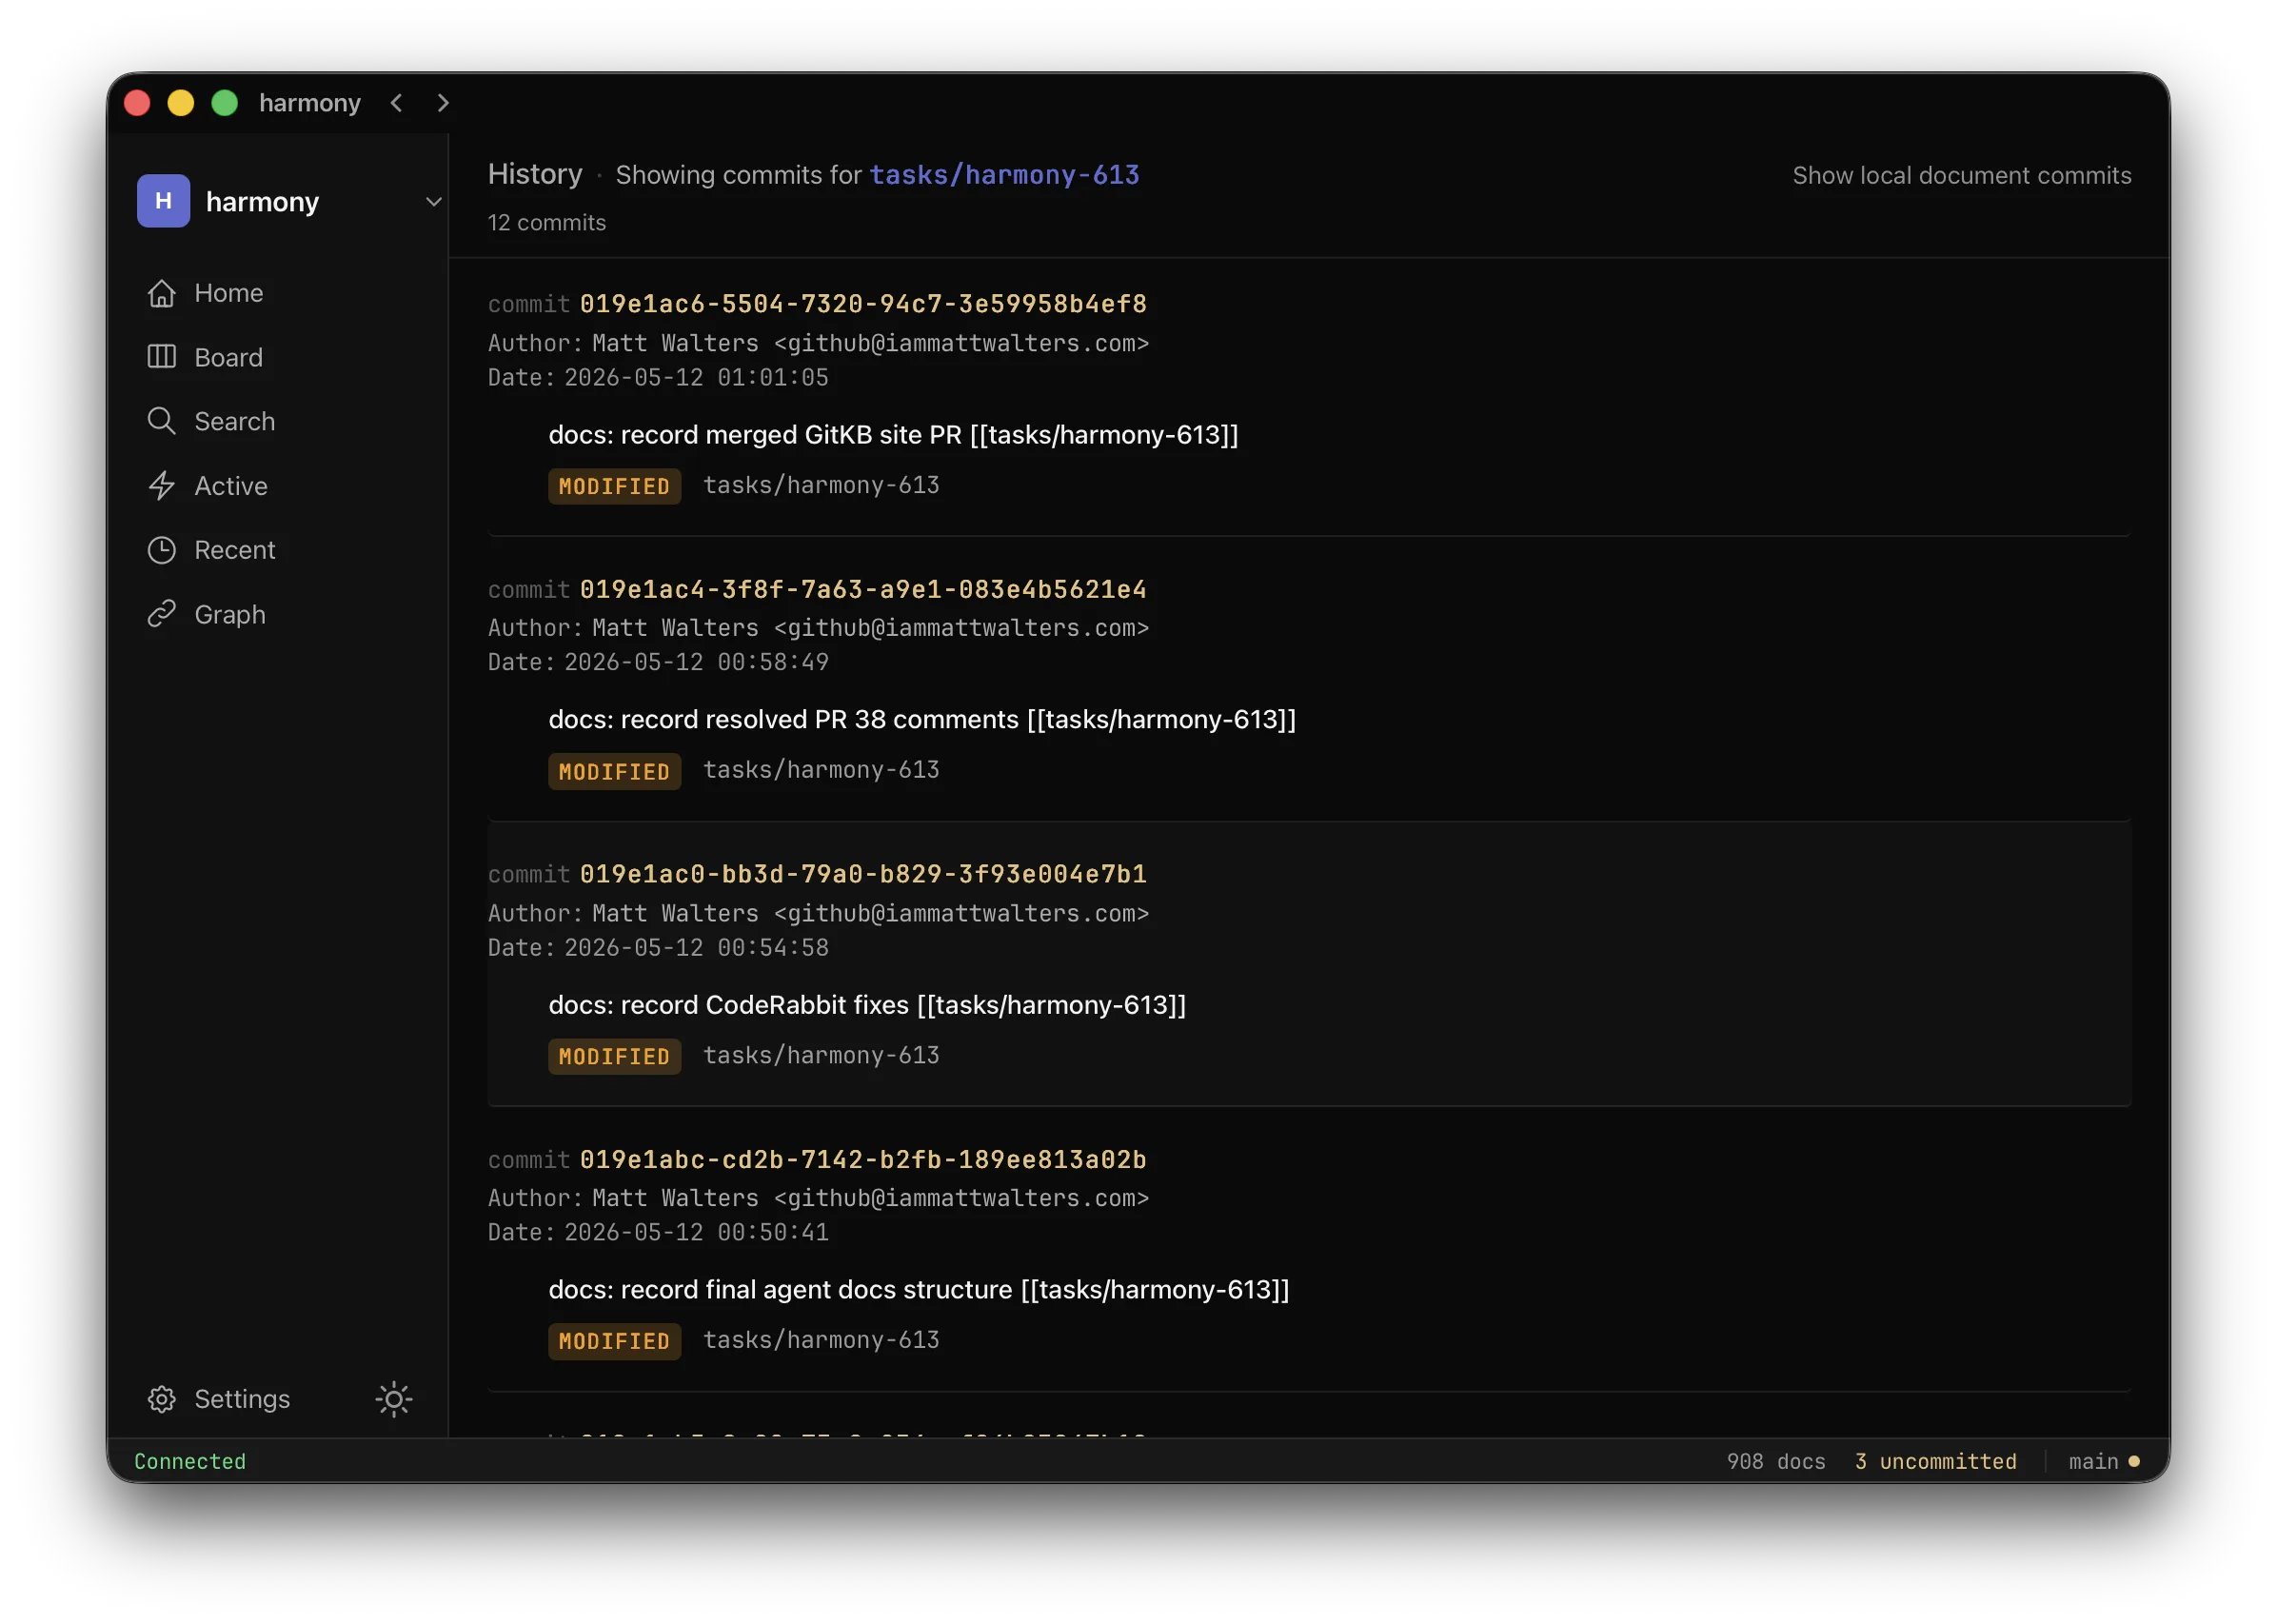
Task: Click the Active lightning bolt icon
Action: tap(162, 486)
